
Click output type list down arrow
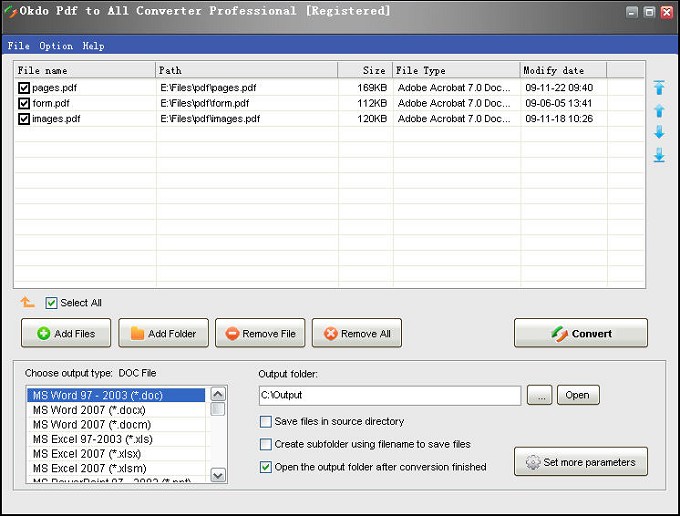pos(218,475)
